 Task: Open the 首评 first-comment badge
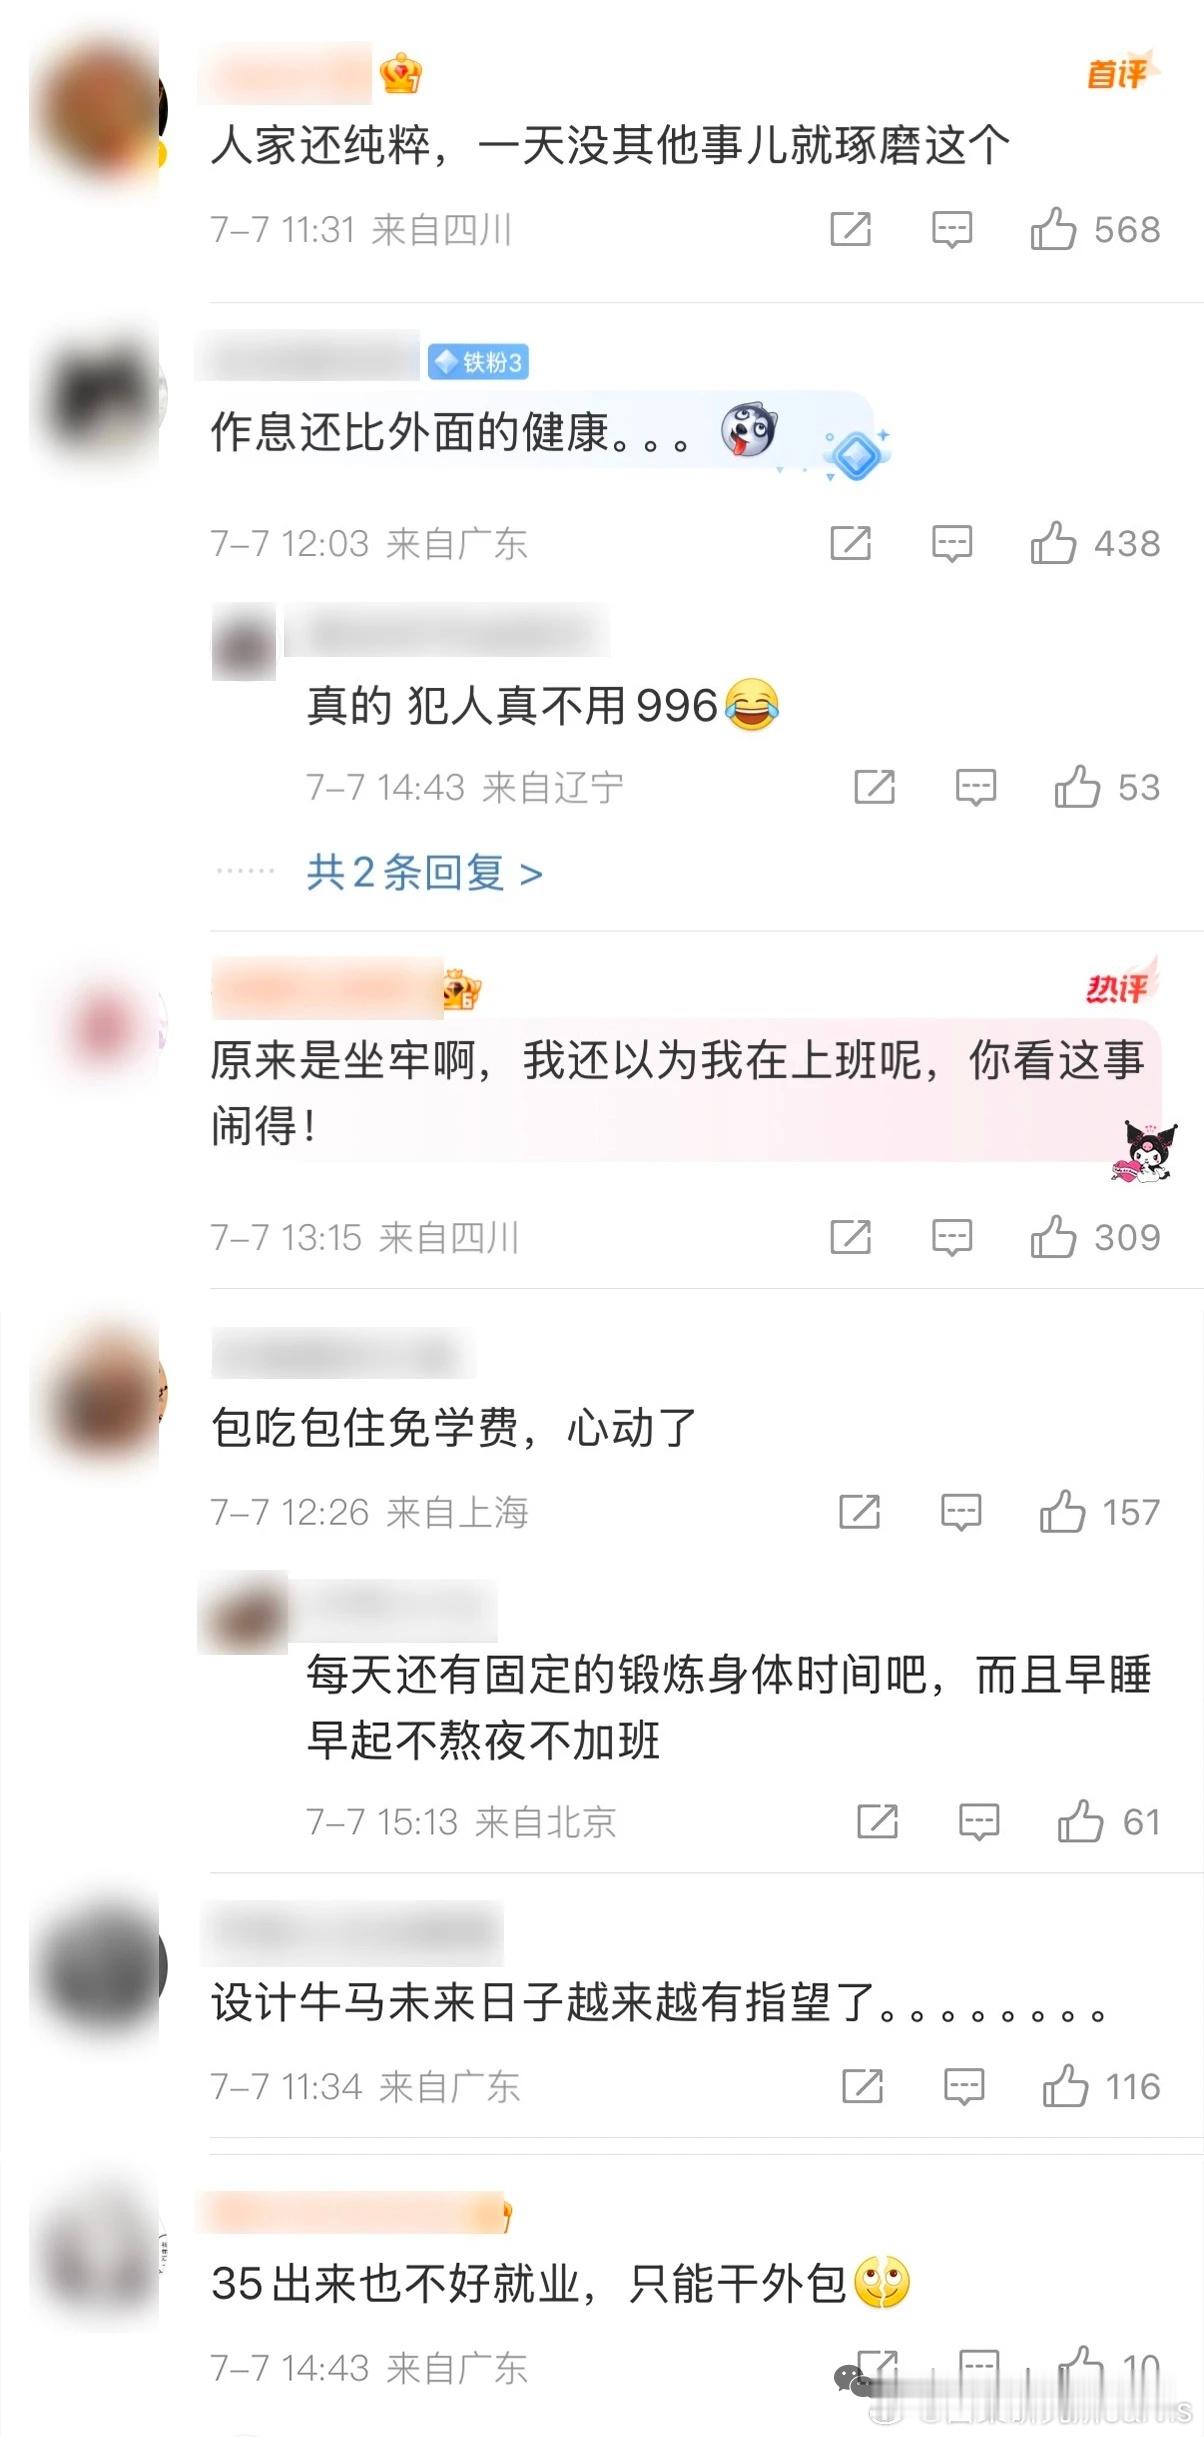[x=1120, y=72]
